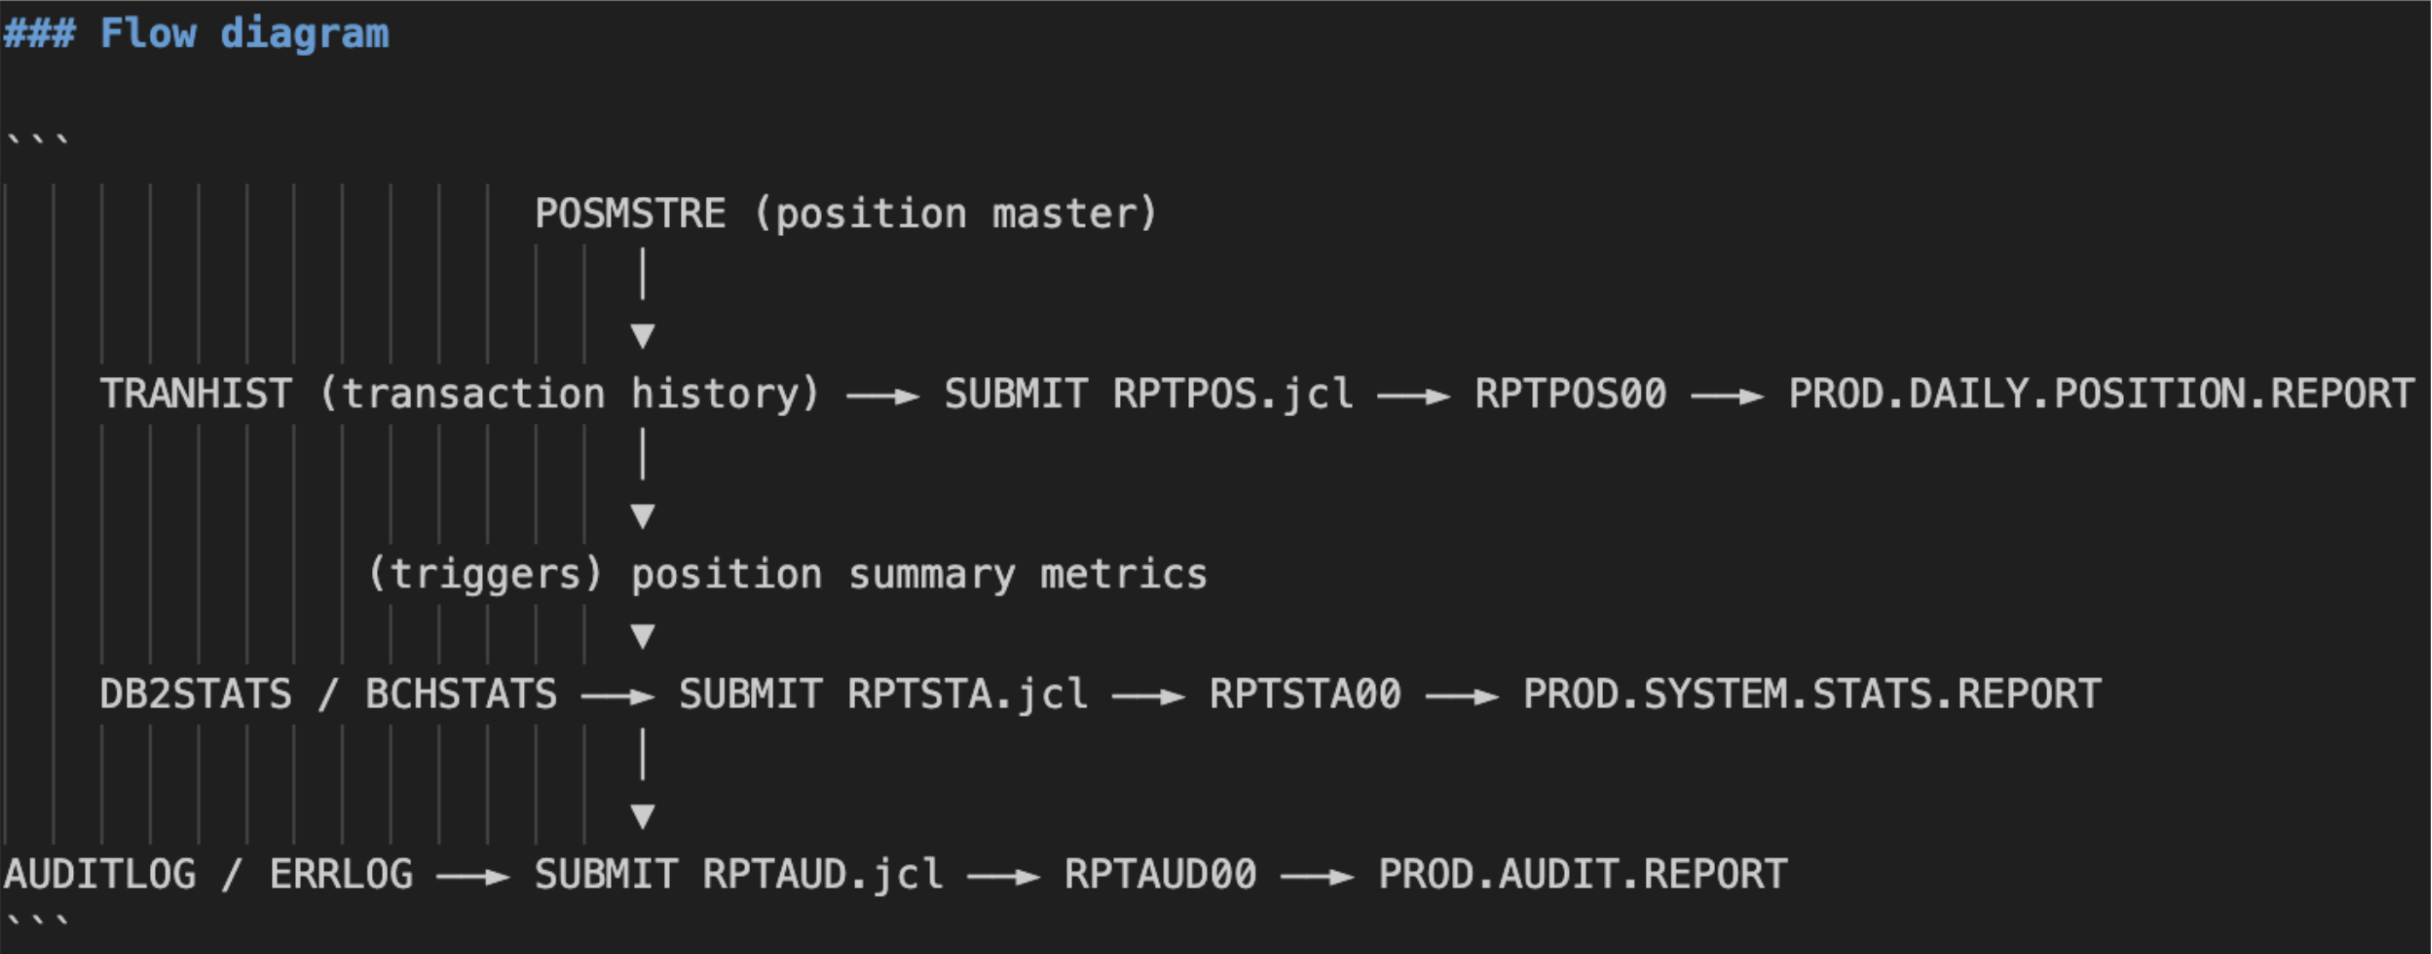This screenshot has height=954, width=2432.
Task: Click on the RPTSTA00 program name
Action: tap(1305, 695)
